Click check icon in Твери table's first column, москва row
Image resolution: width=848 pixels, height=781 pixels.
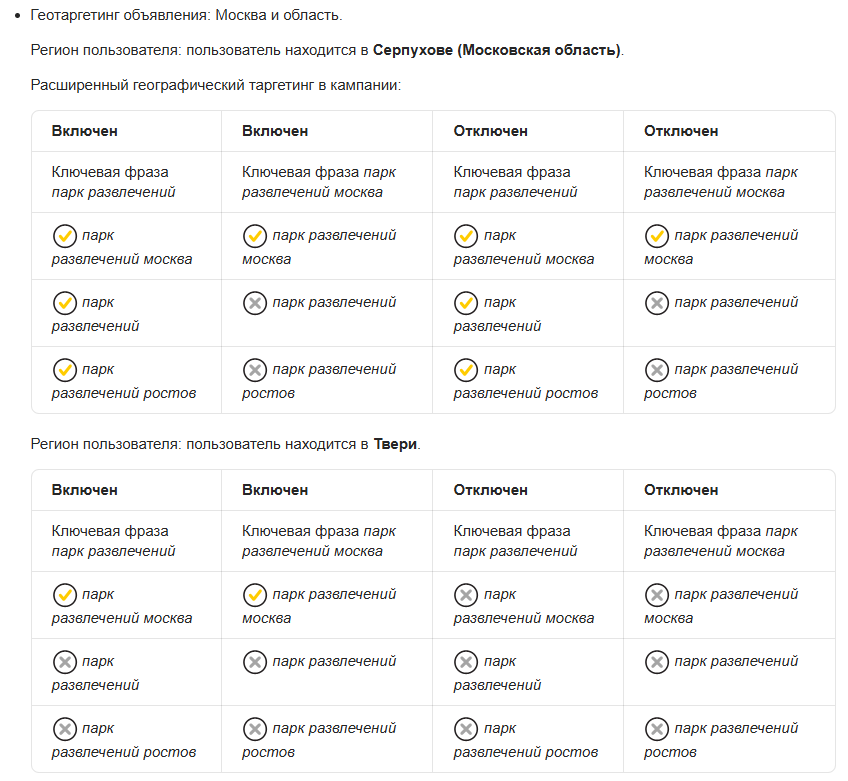click(64, 595)
